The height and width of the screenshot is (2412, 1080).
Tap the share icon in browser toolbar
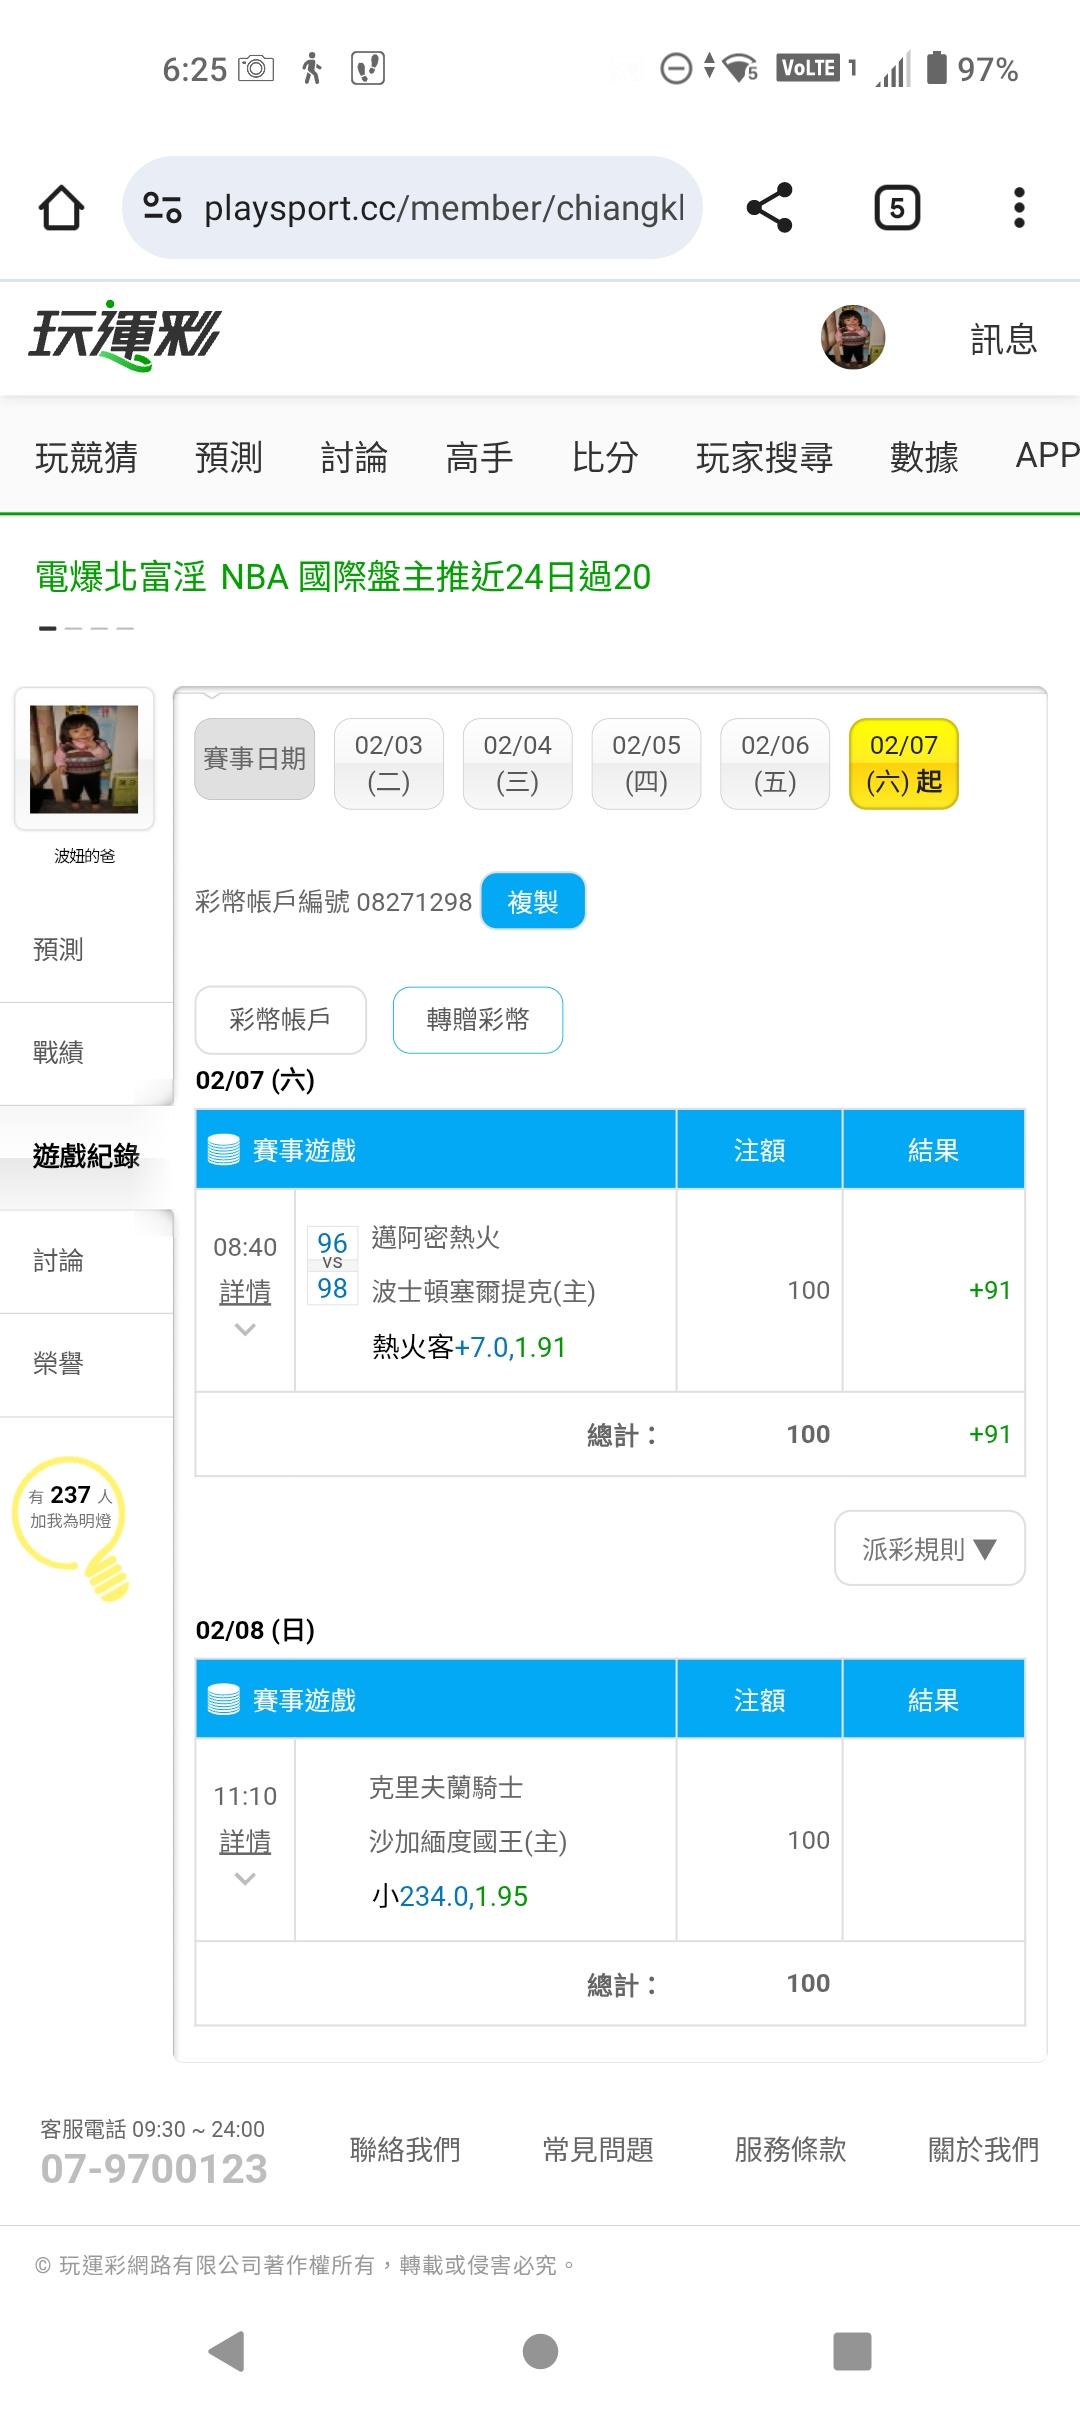(769, 208)
